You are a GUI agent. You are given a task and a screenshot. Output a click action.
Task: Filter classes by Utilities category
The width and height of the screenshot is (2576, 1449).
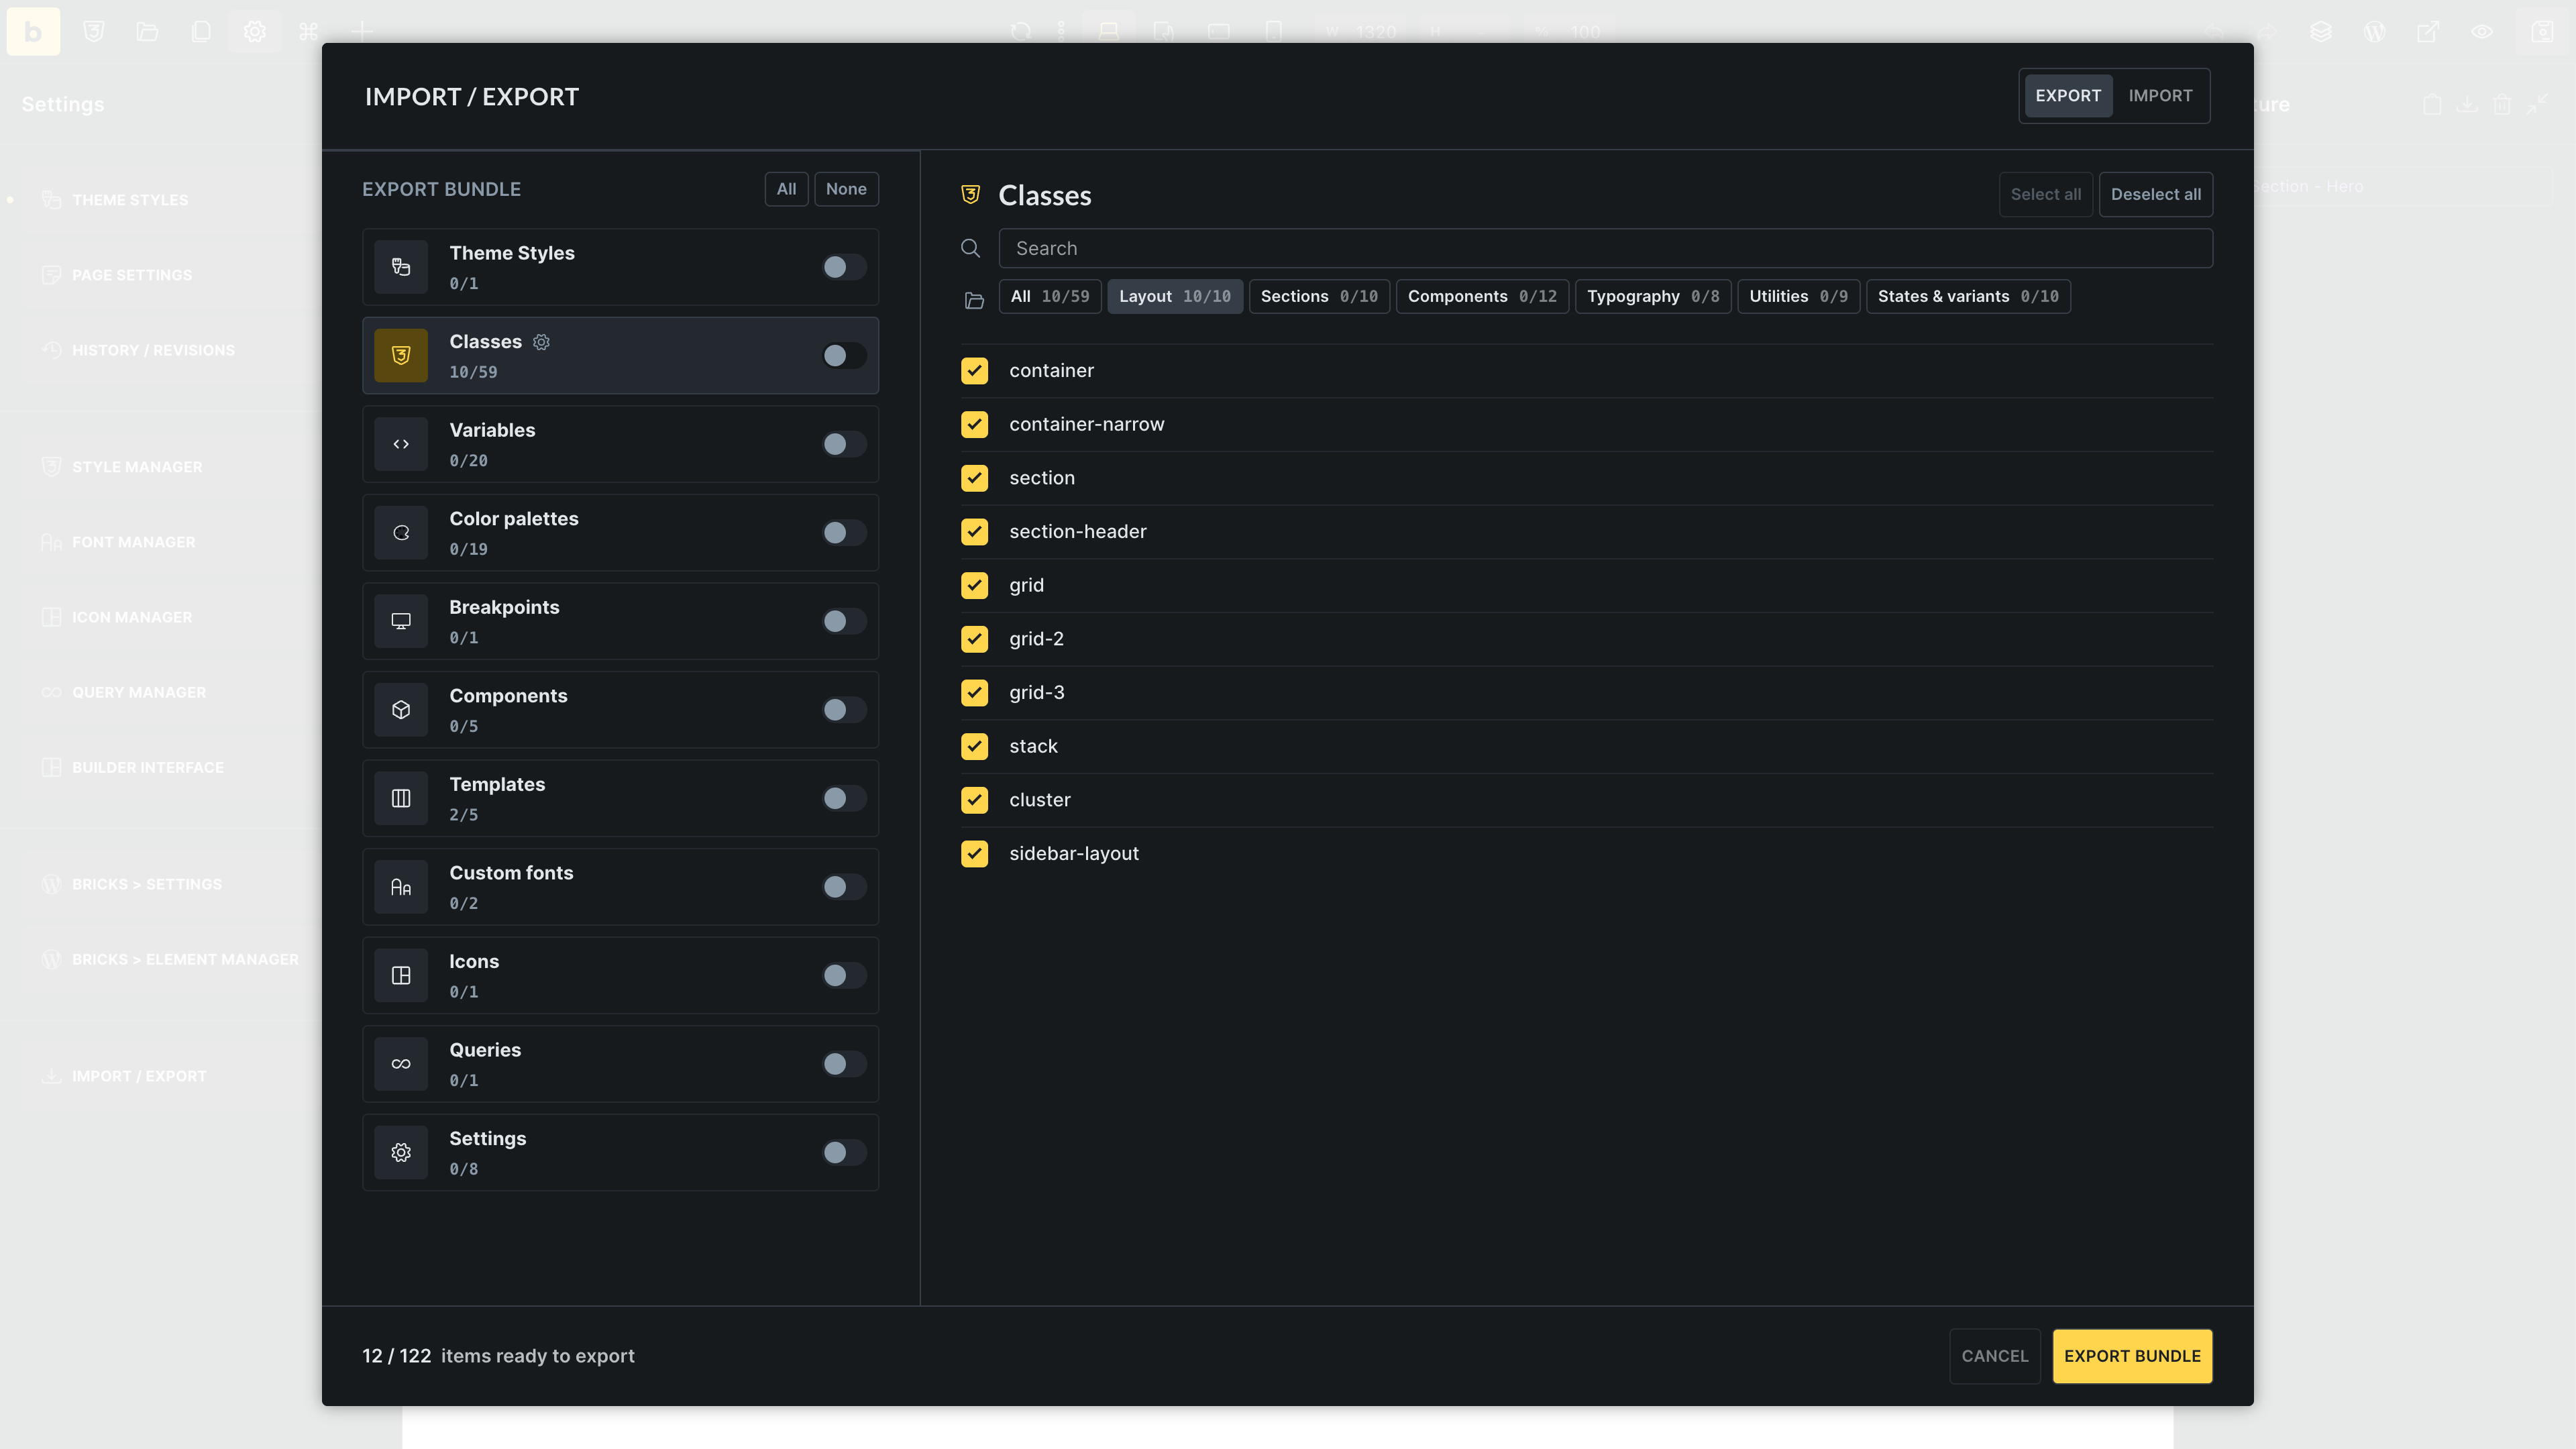click(x=1798, y=296)
